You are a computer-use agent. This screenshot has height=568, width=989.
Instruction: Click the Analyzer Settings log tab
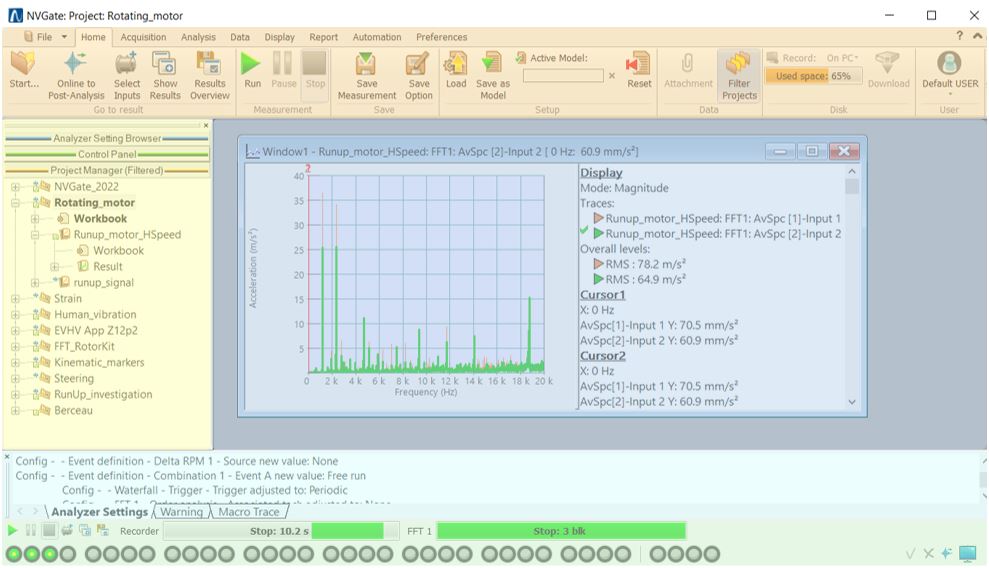coord(99,512)
